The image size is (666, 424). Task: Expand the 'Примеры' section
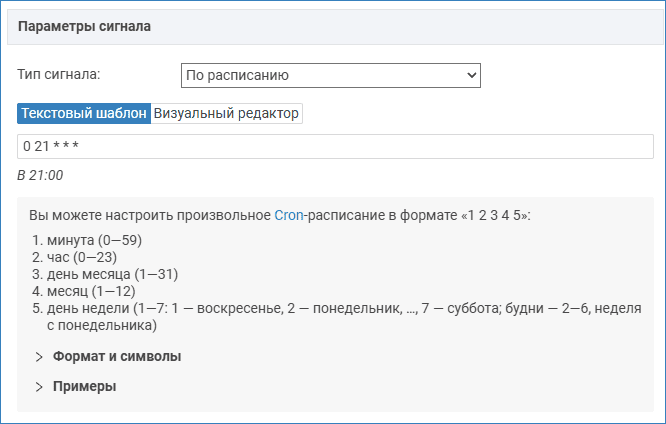85,387
